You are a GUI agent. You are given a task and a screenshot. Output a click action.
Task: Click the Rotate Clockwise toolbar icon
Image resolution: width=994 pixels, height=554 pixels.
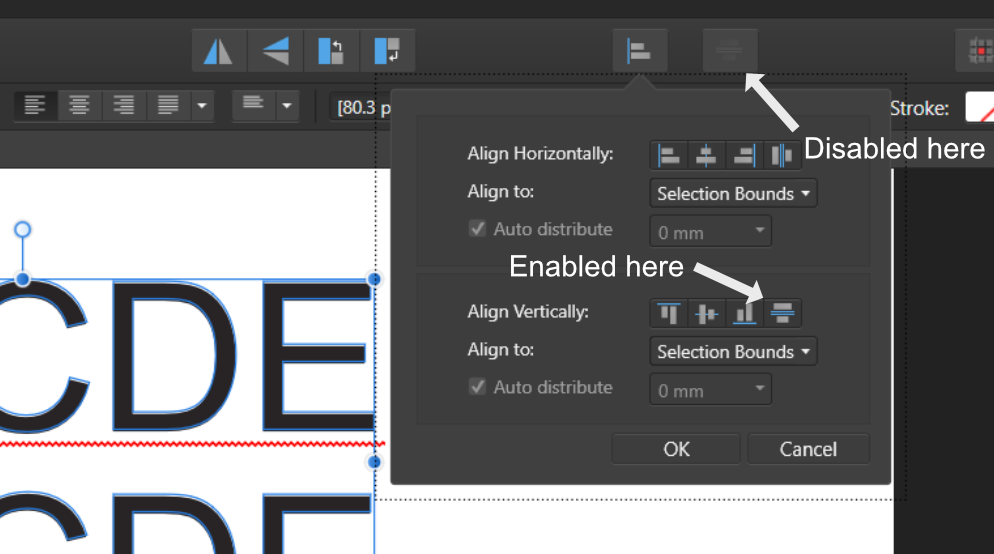pyautogui.click(x=387, y=51)
